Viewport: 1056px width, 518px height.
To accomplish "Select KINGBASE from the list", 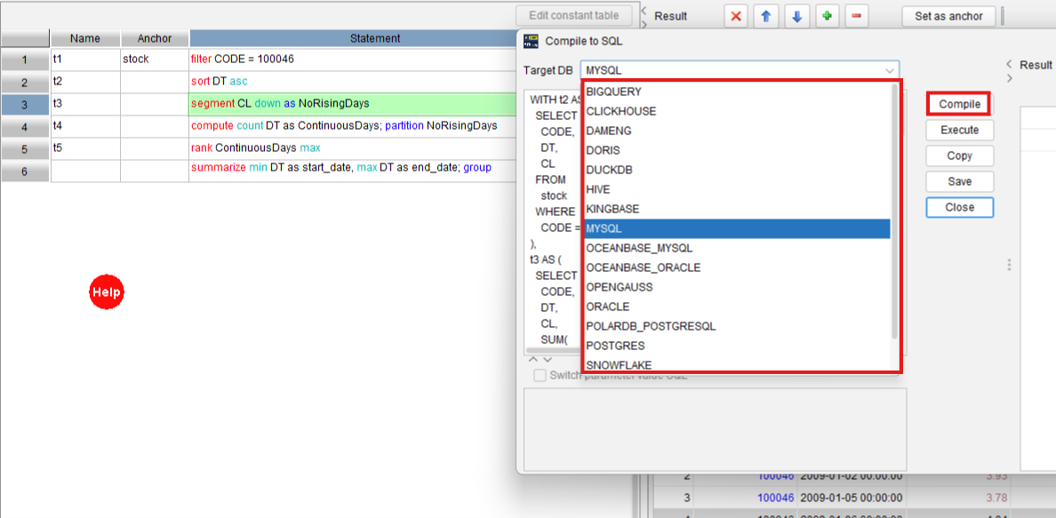I will pyautogui.click(x=737, y=209).
